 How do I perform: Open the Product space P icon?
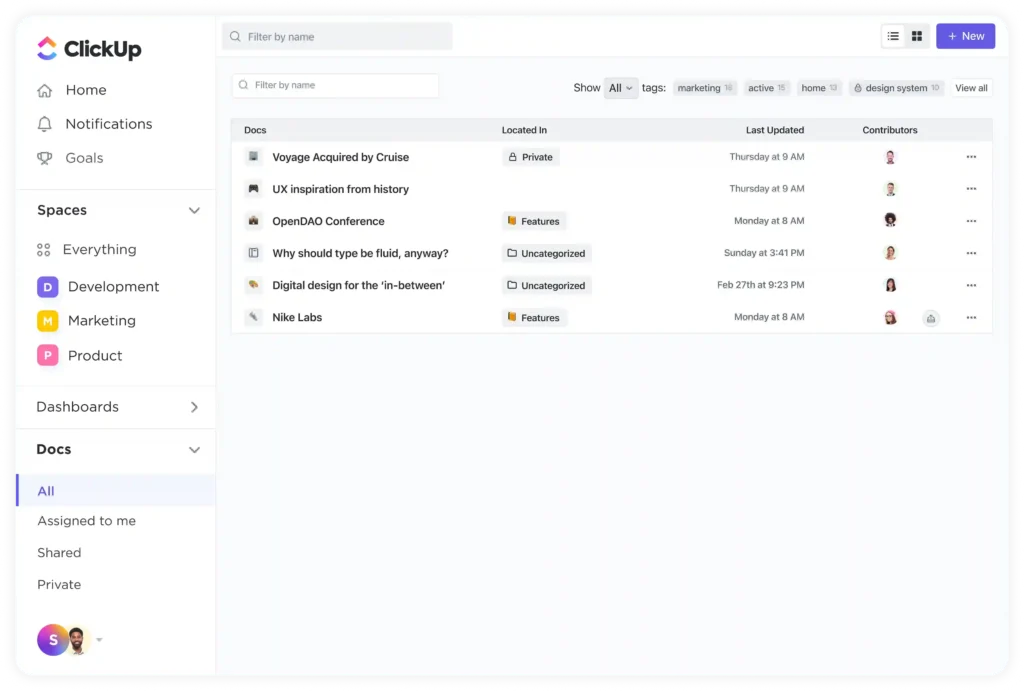click(x=48, y=355)
